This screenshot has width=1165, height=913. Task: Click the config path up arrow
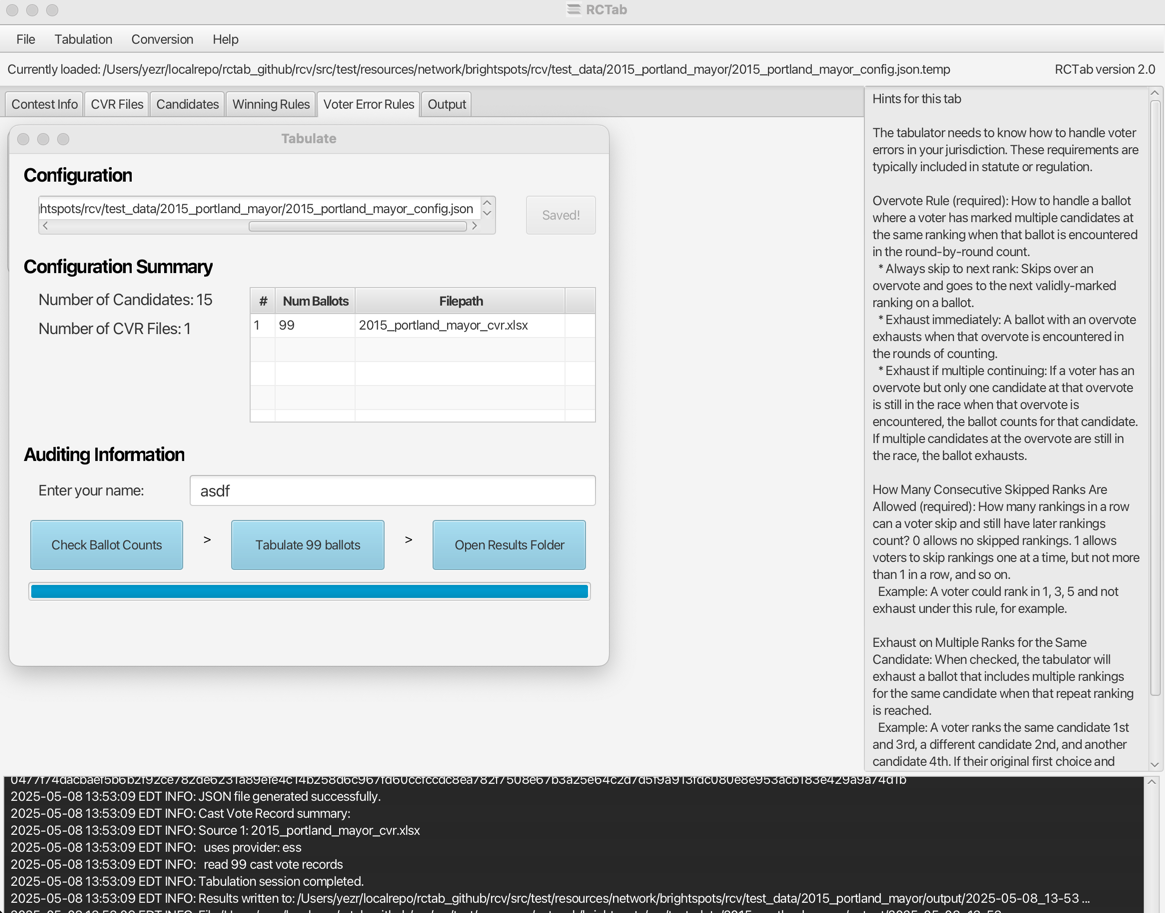[x=487, y=202]
